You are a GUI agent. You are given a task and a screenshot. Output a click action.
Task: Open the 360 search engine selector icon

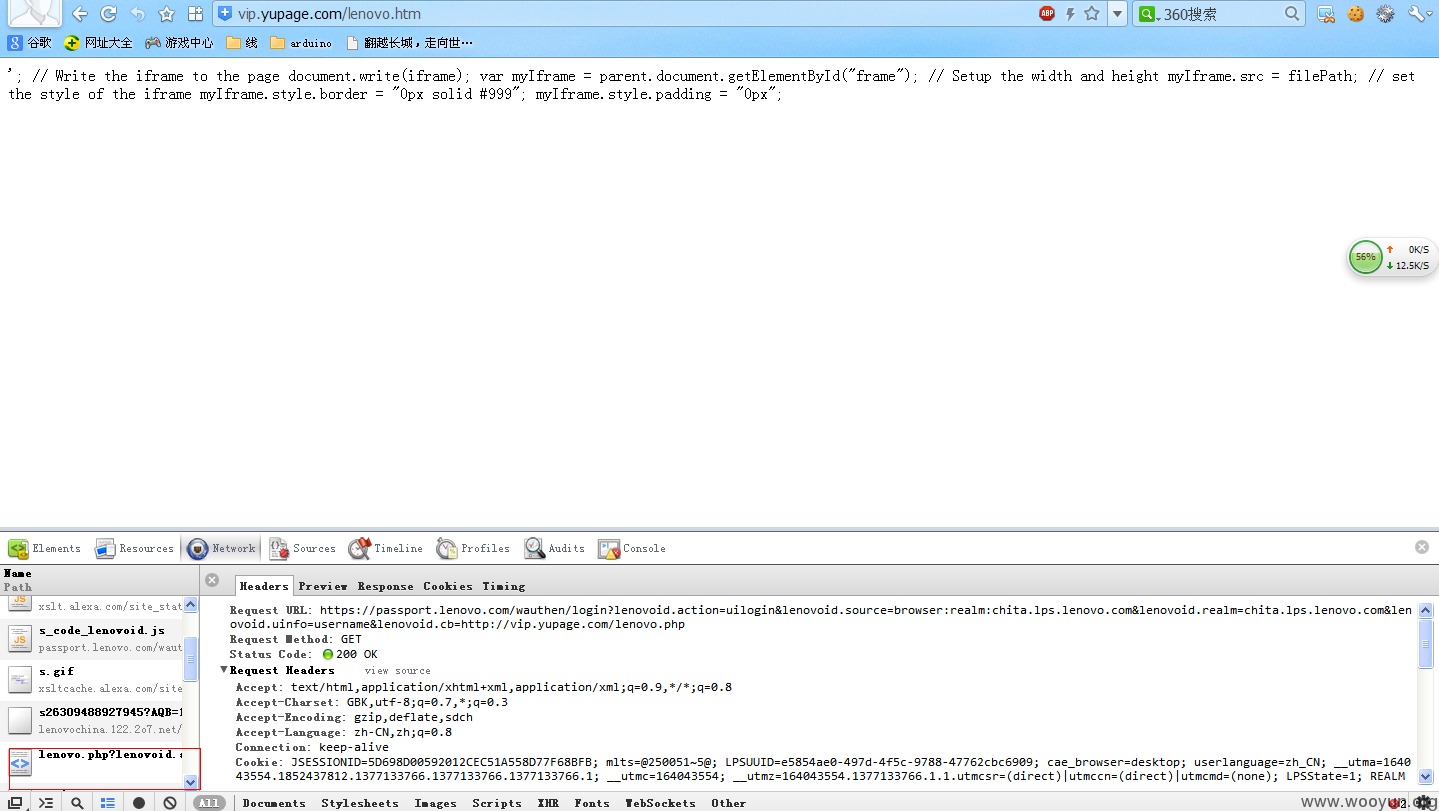coord(1148,14)
